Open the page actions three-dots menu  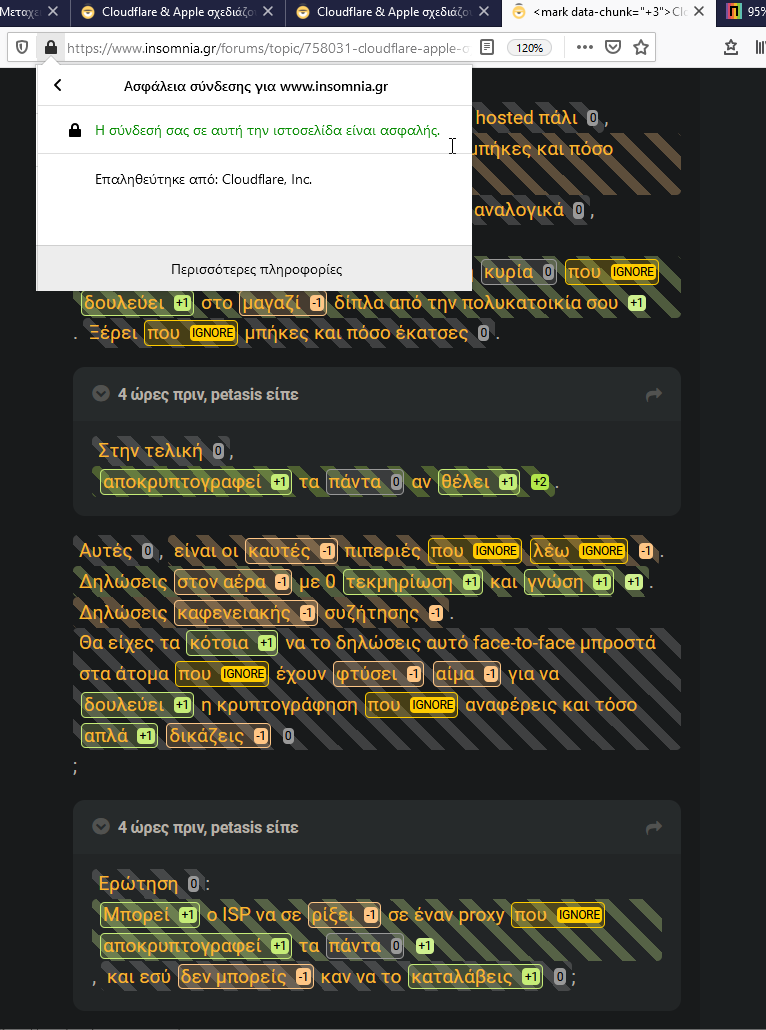[584, 47]
